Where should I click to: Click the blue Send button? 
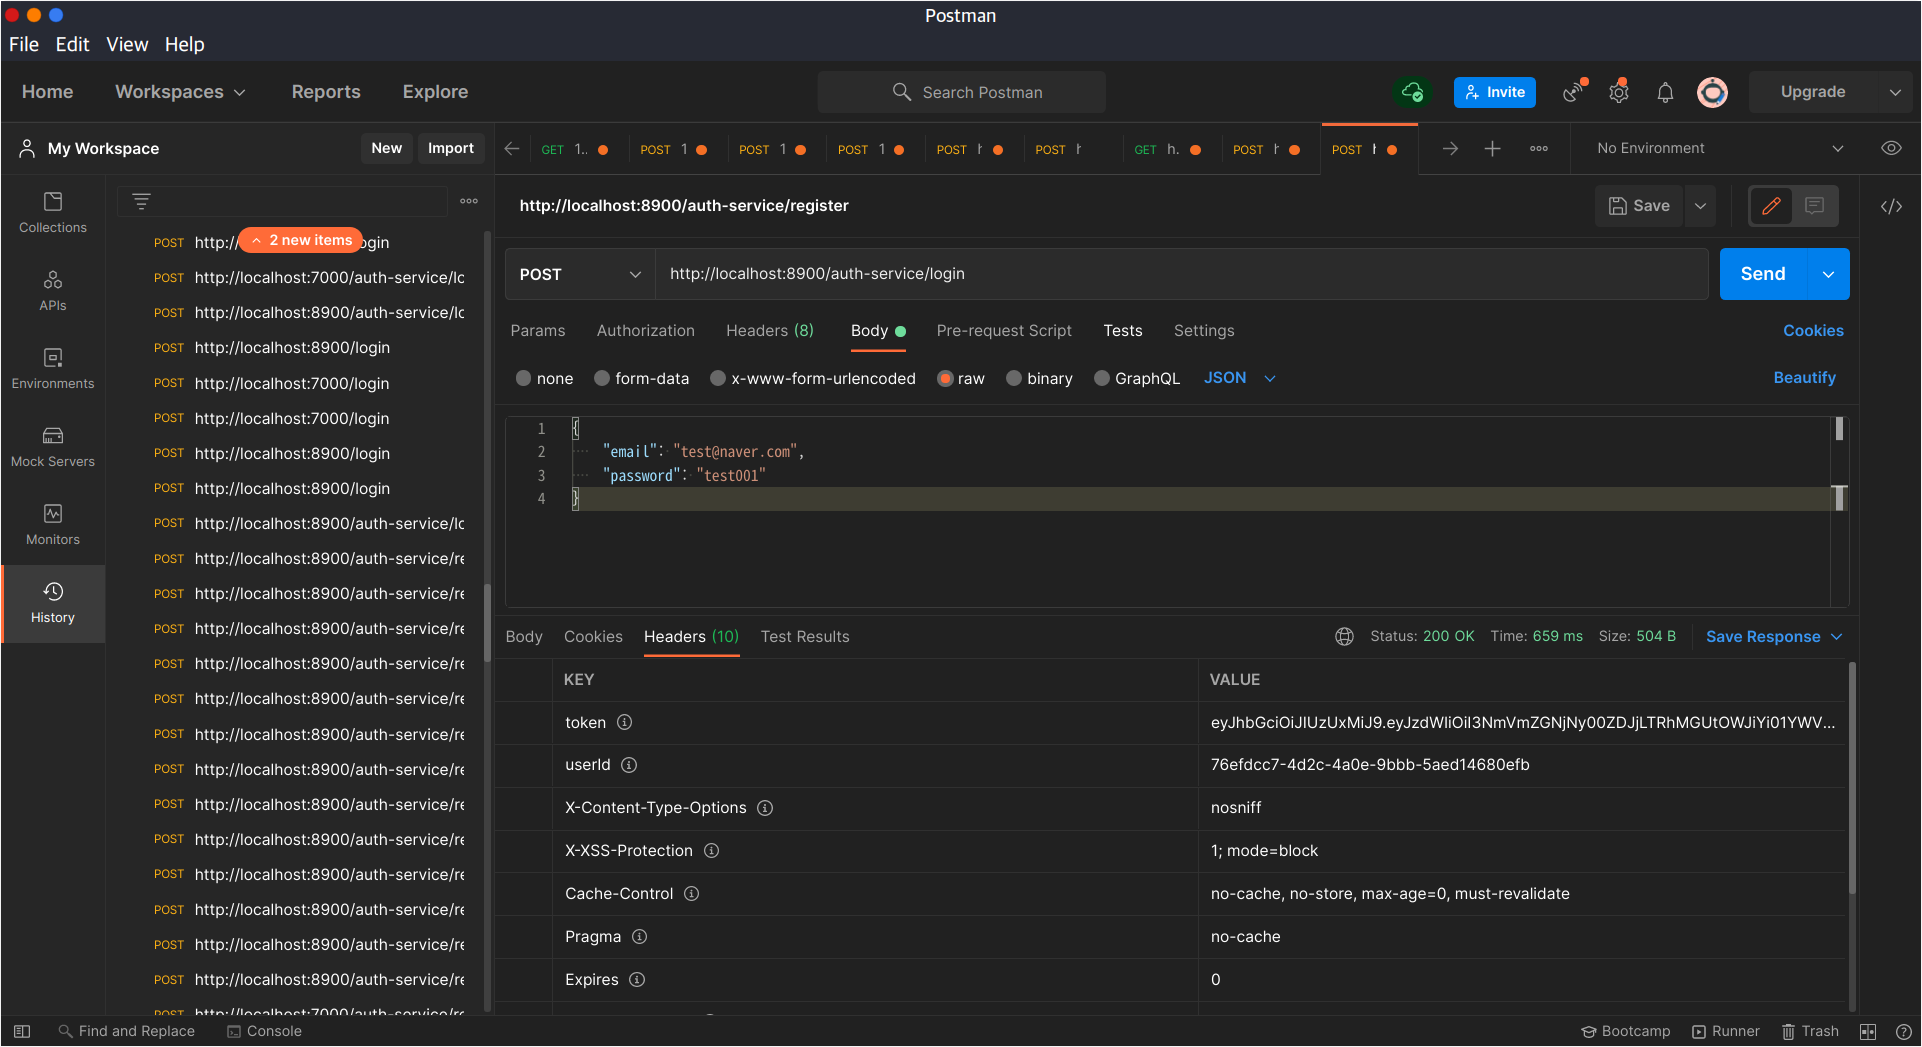click(1763, 274)
